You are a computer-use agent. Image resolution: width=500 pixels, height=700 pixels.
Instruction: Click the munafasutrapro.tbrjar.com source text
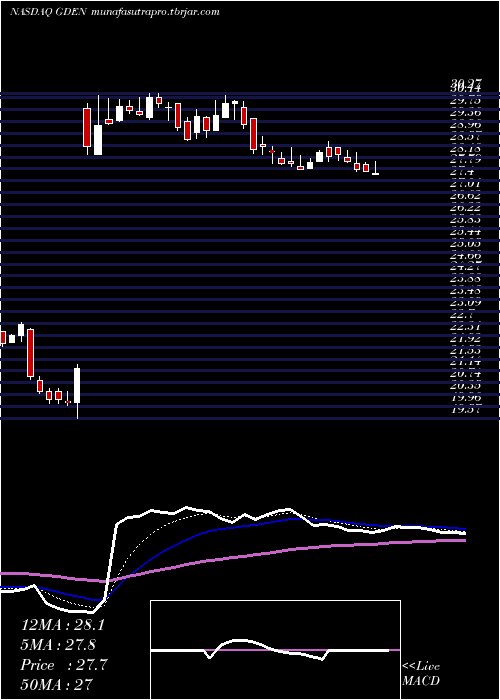pyautogui.click(x=155, y=12)
